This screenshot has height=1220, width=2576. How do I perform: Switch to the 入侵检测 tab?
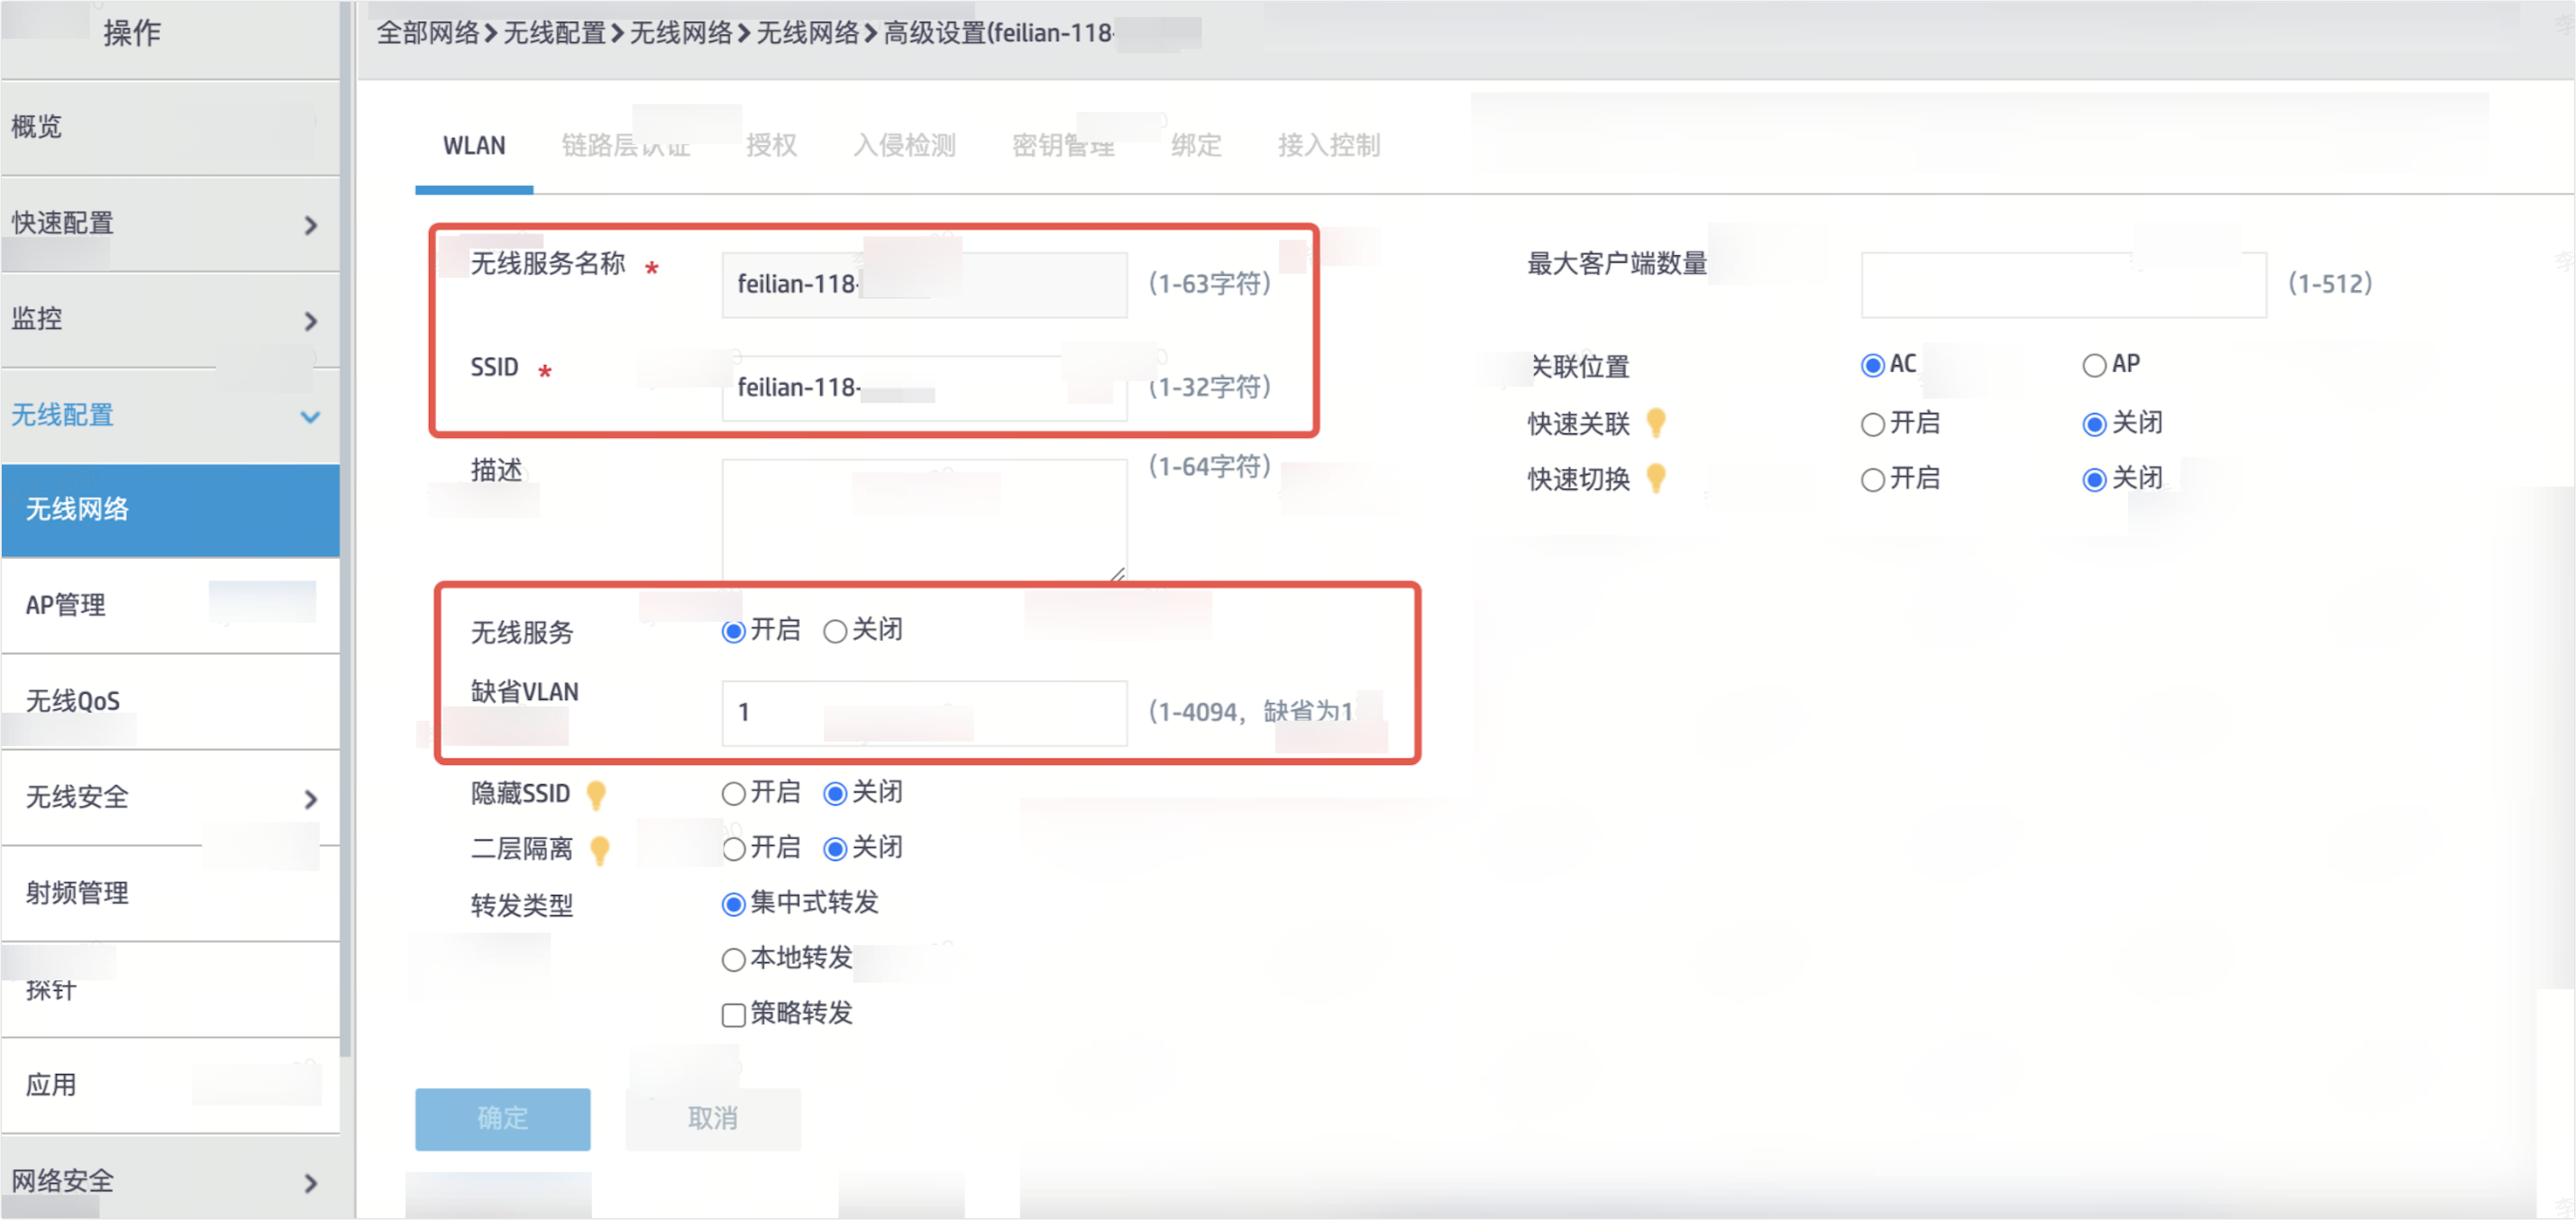905,146
